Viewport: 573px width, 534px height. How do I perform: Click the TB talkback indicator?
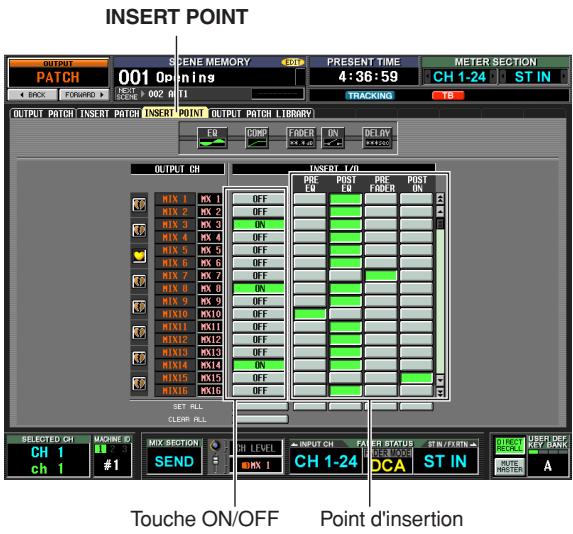(x=448, y=95)
